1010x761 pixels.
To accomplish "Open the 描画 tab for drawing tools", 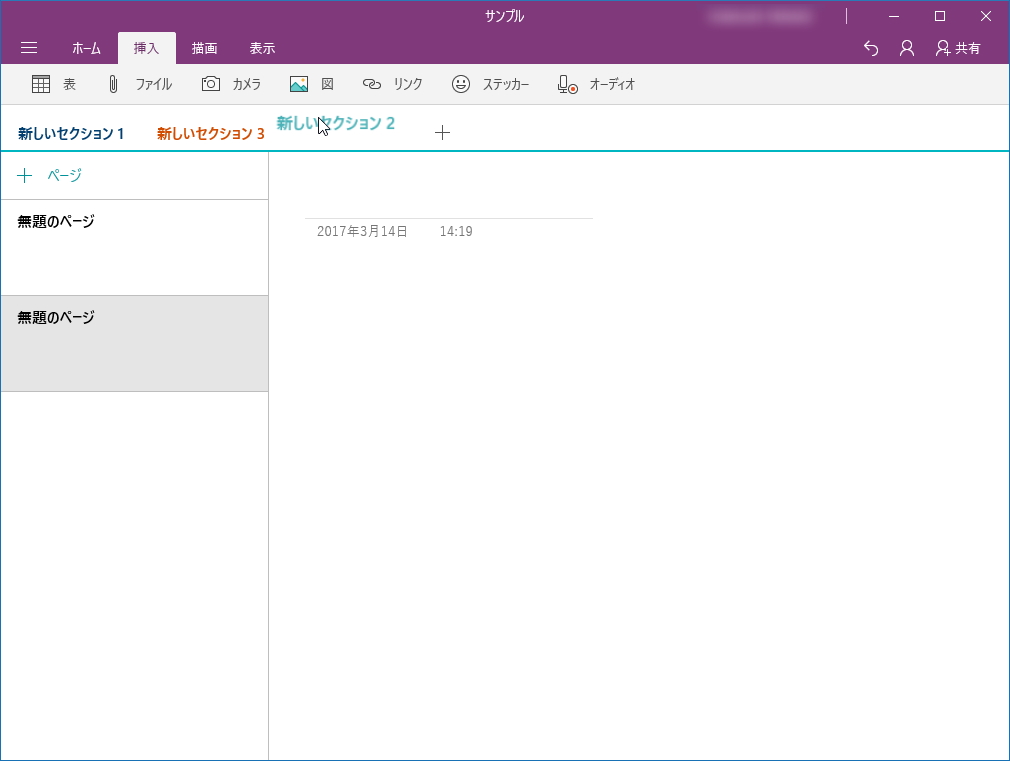I will (204, 47).
